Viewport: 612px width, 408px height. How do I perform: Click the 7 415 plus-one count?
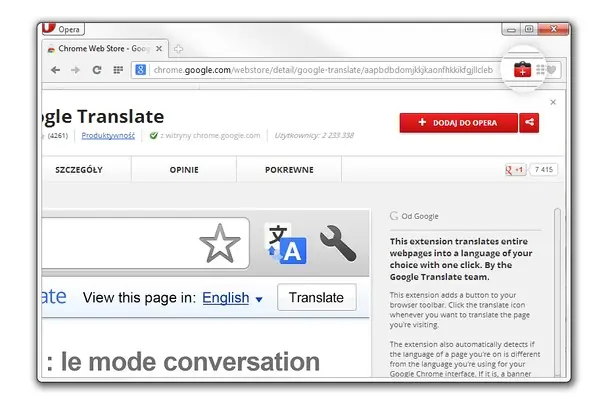tap(544, 170)
